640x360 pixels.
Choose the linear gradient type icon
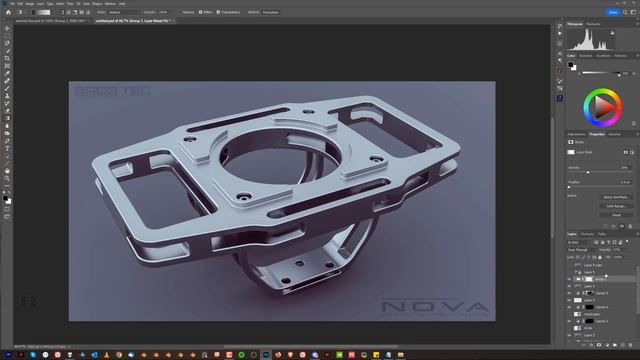(62, 12)
